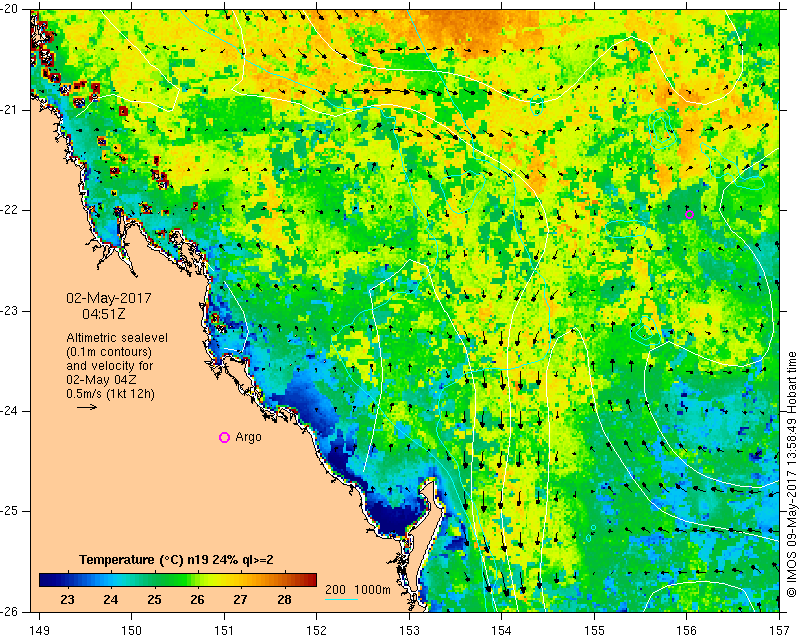Click the 'Temperature (°C) n19 24% ql>=2' title
Image resolution: width=800 pixels, height=640 pixels.
pos(176,560)
